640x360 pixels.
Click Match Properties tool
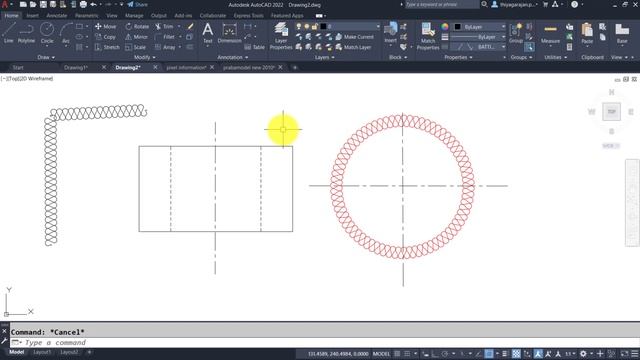(428, 36)
